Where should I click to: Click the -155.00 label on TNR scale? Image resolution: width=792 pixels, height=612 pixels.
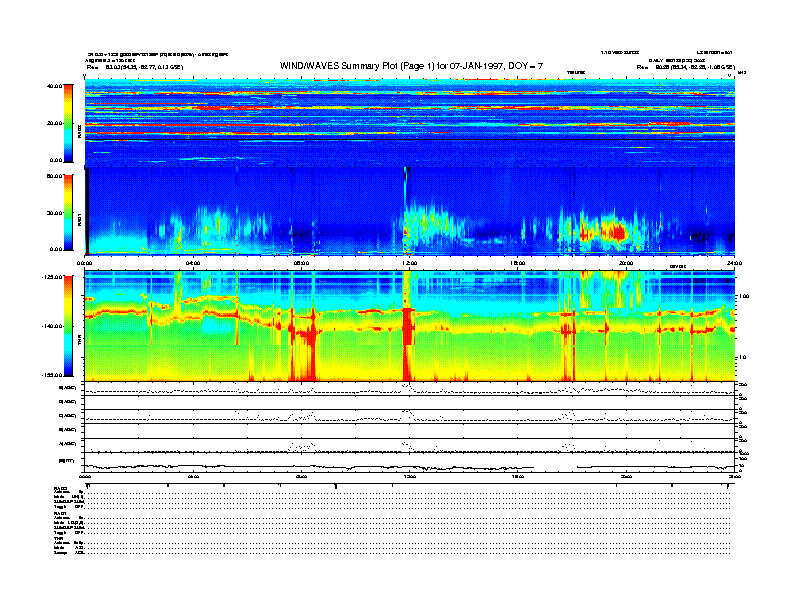[x=53, y=375]
